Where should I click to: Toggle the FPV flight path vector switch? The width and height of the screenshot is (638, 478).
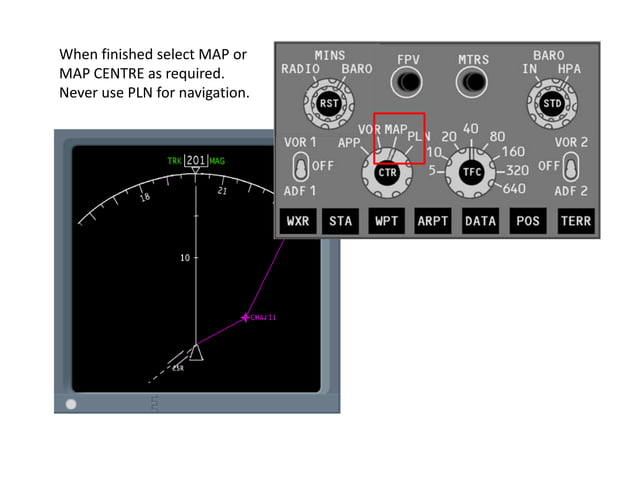(x=407, y=82)
